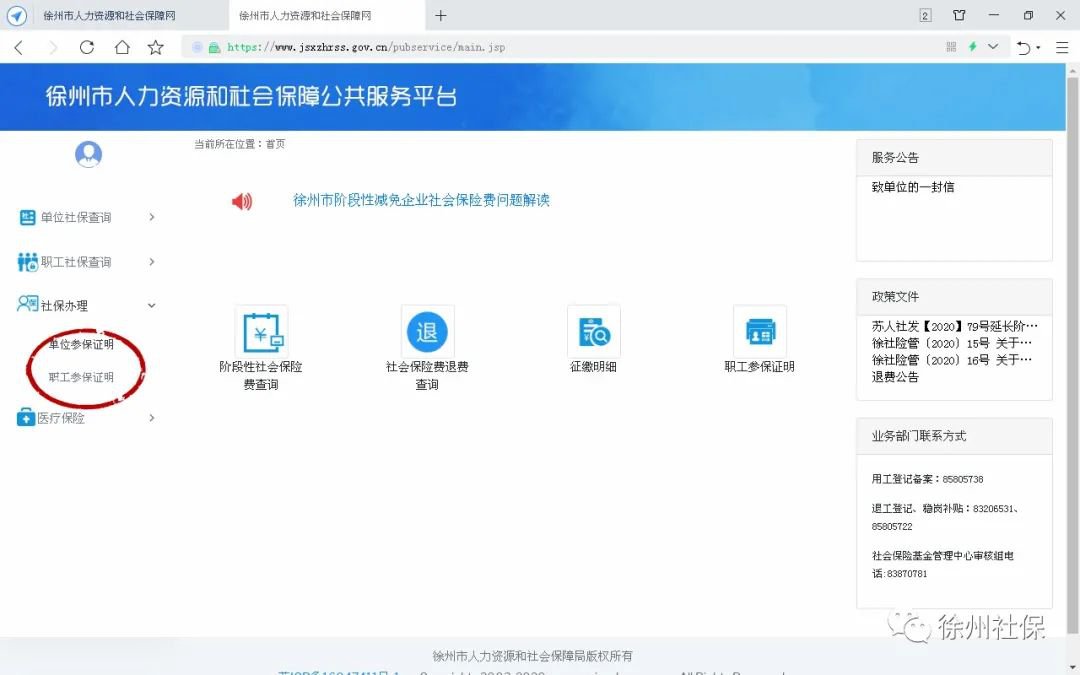Image resolution: width=1080 pixels, height=675 pixels.
Task: Click the 征缴明细 search icon
Action: (x=593, y=331)
